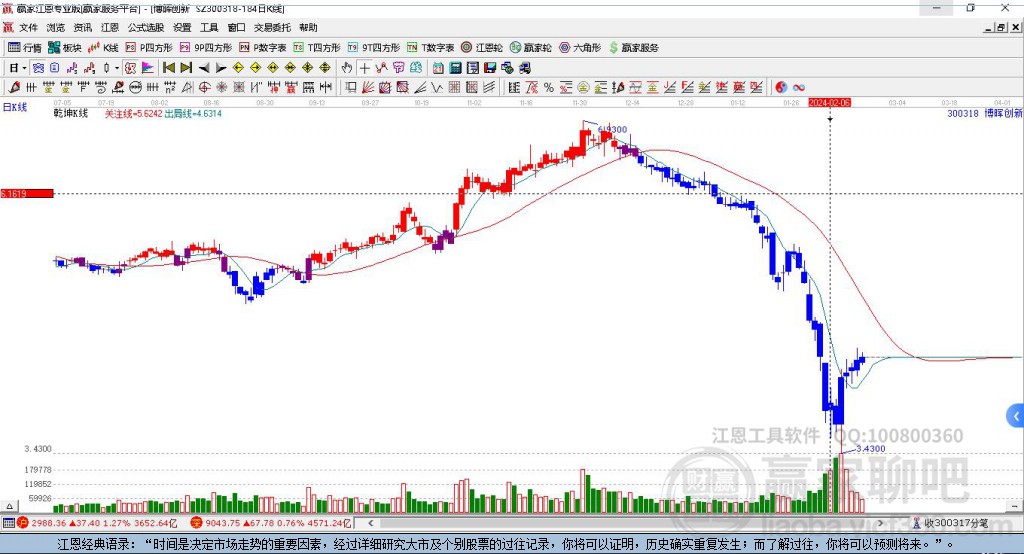Click the black left arrow icon
1024x554 pixels.
(204, 68)
